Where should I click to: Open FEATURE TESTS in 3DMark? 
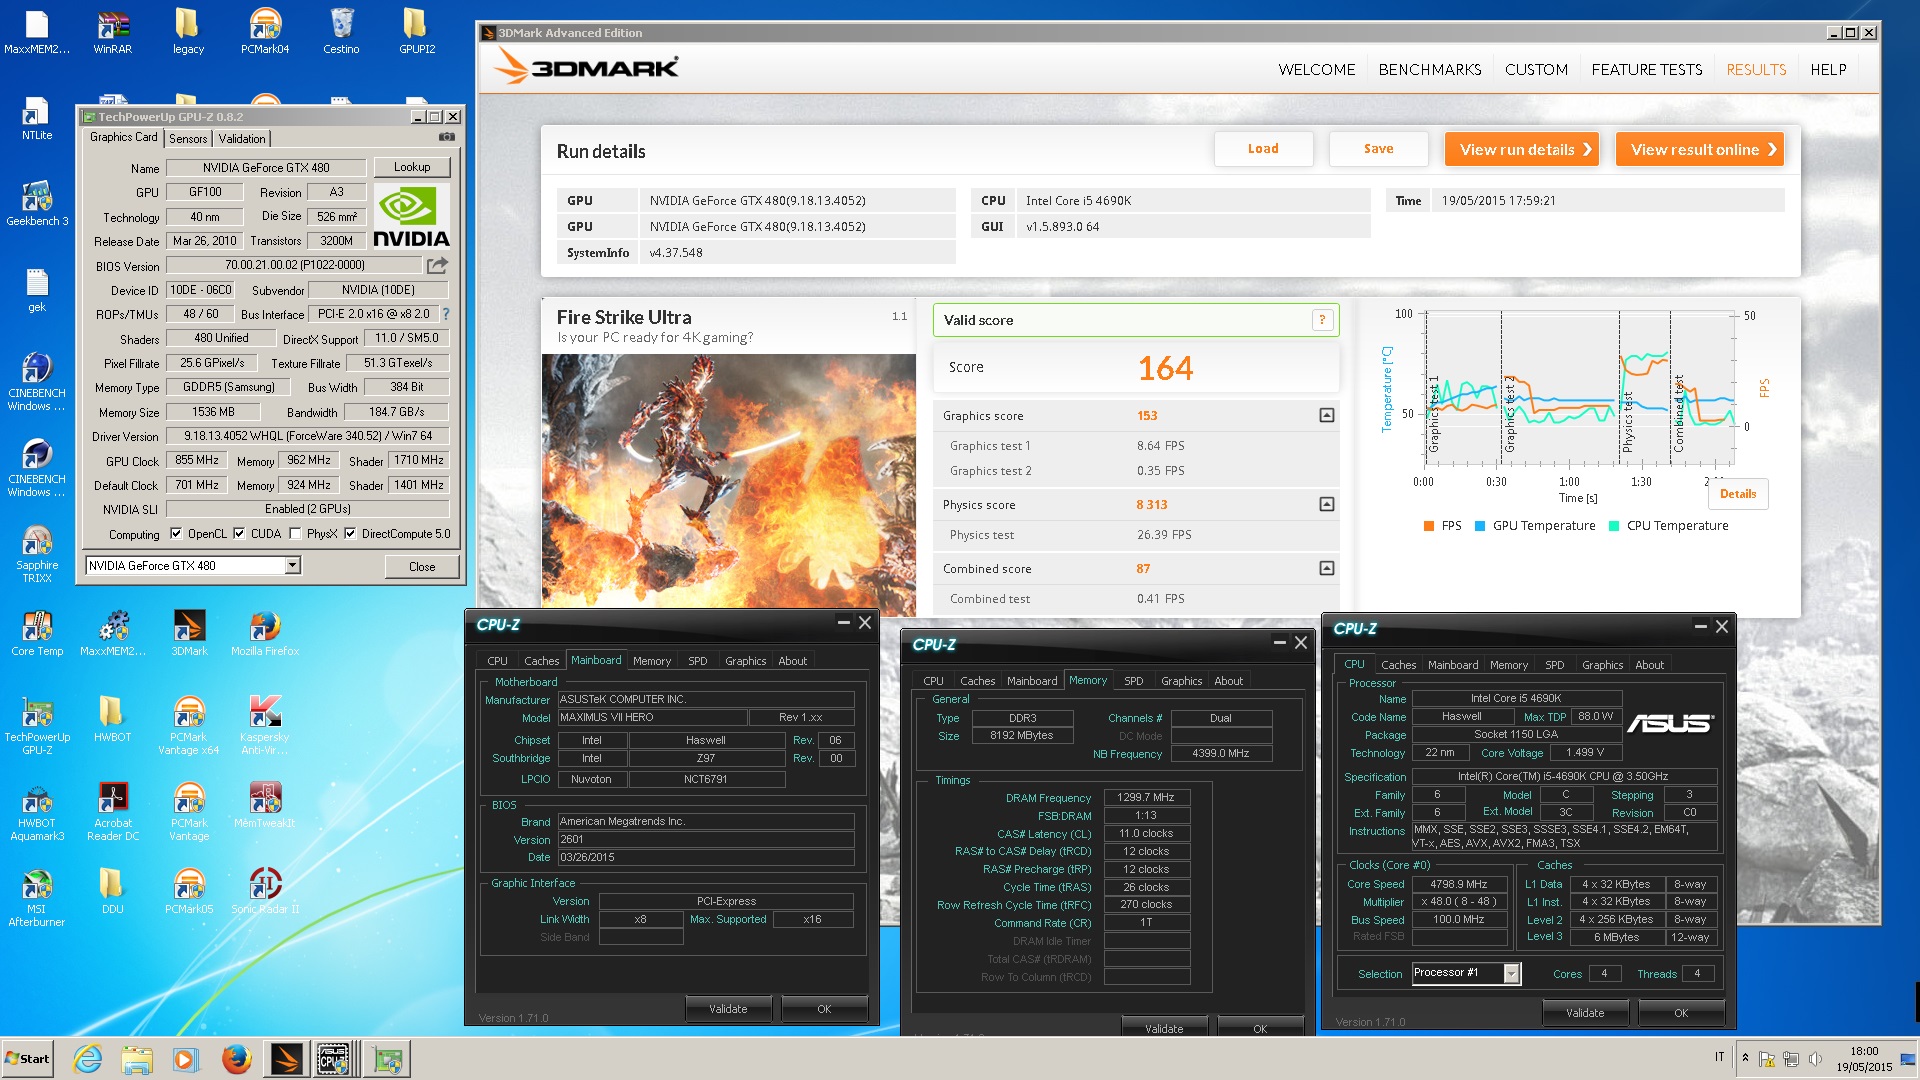1647,70
